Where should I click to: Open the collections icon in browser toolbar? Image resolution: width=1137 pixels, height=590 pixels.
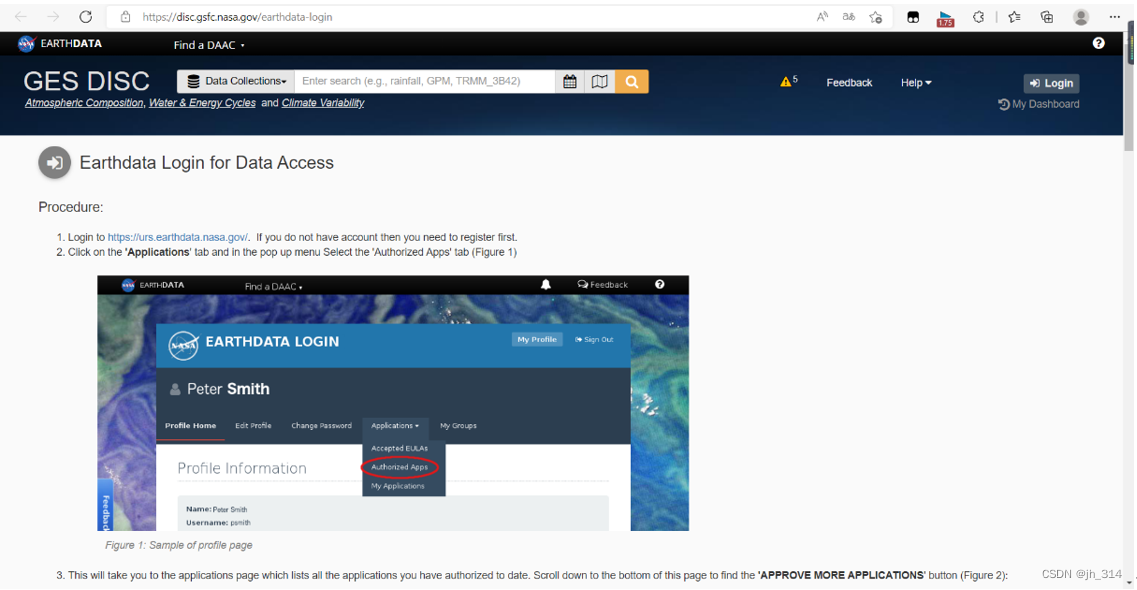click(x=1046, y=17)
